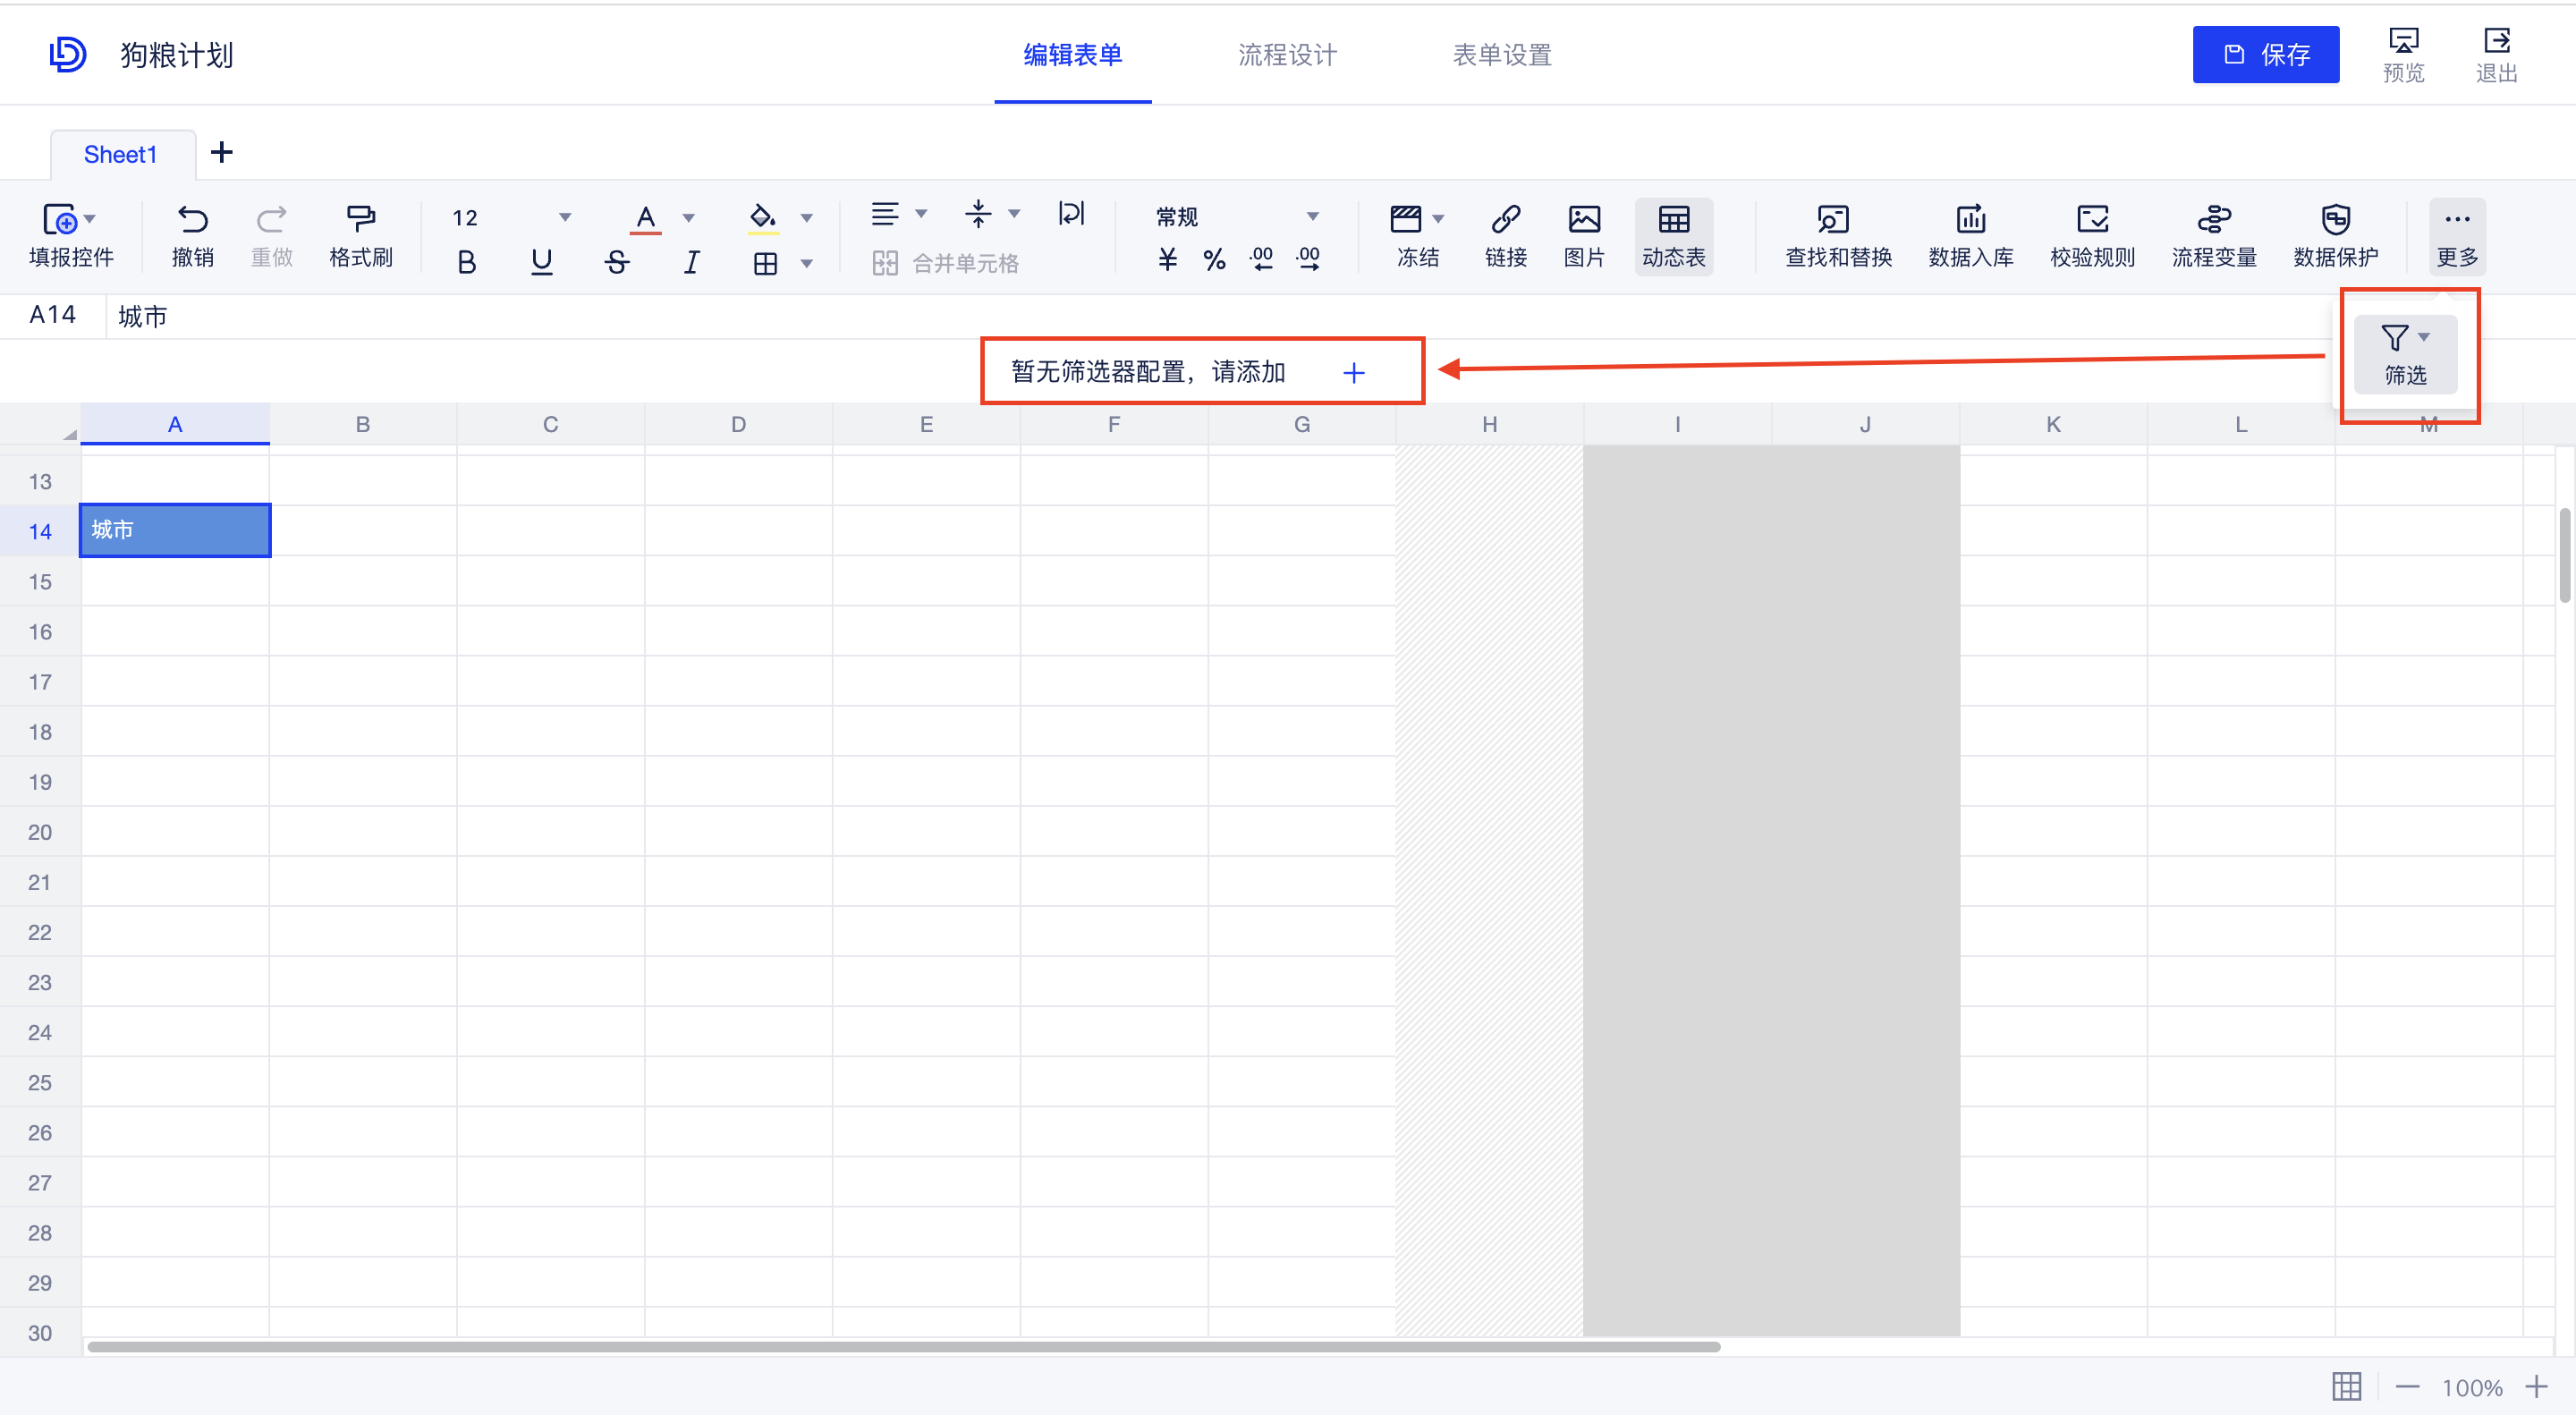Toggle the 动态表 (dynamic table) mode

click(1674, 236)
